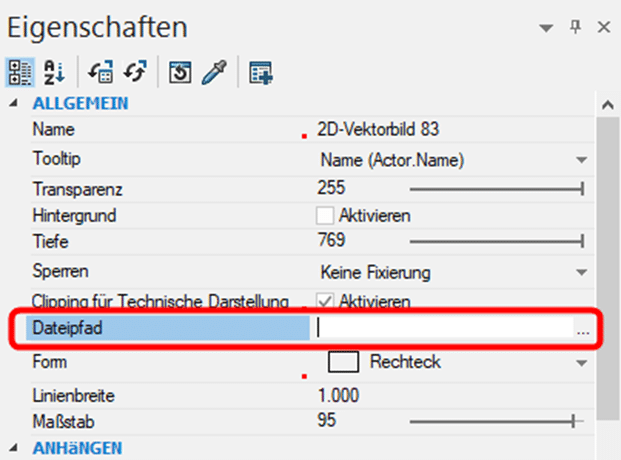
Task: Open the Sperren dropdown list
Action: (581, 272)
